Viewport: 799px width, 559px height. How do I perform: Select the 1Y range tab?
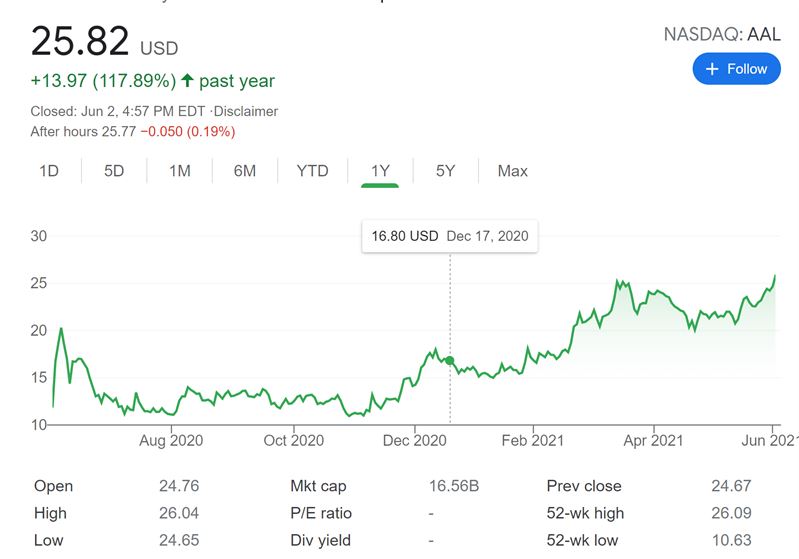coord(380,171)
